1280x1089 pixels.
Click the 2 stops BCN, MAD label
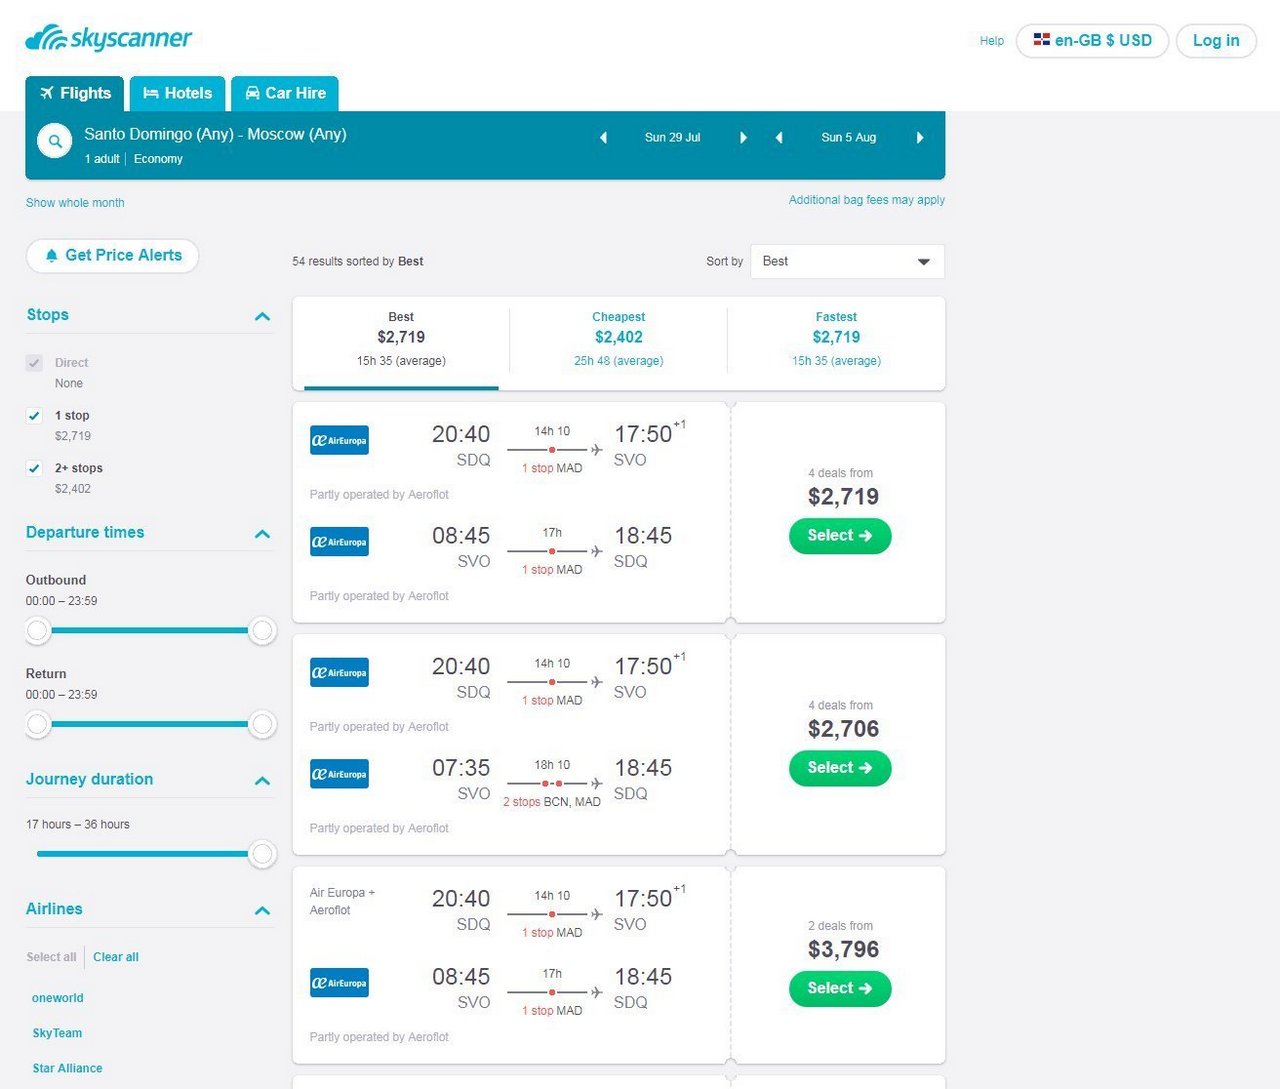552,802
